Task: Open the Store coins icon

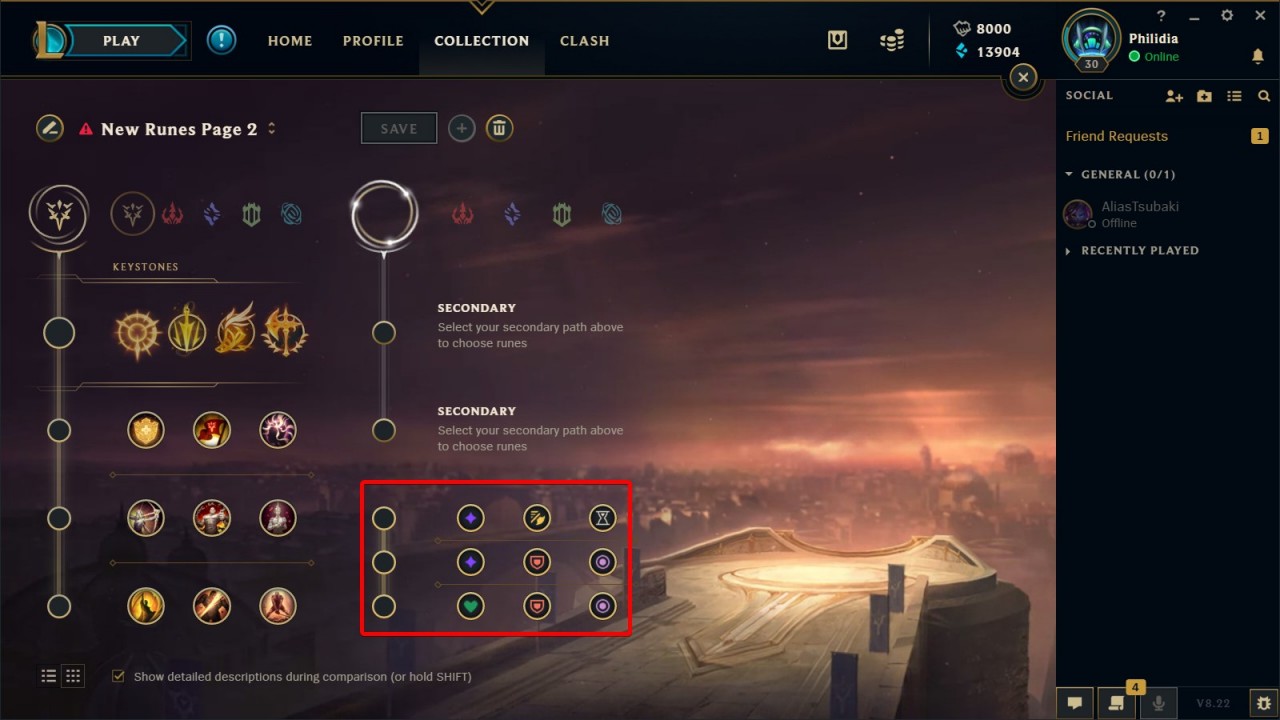Action: tap(892, 40)
